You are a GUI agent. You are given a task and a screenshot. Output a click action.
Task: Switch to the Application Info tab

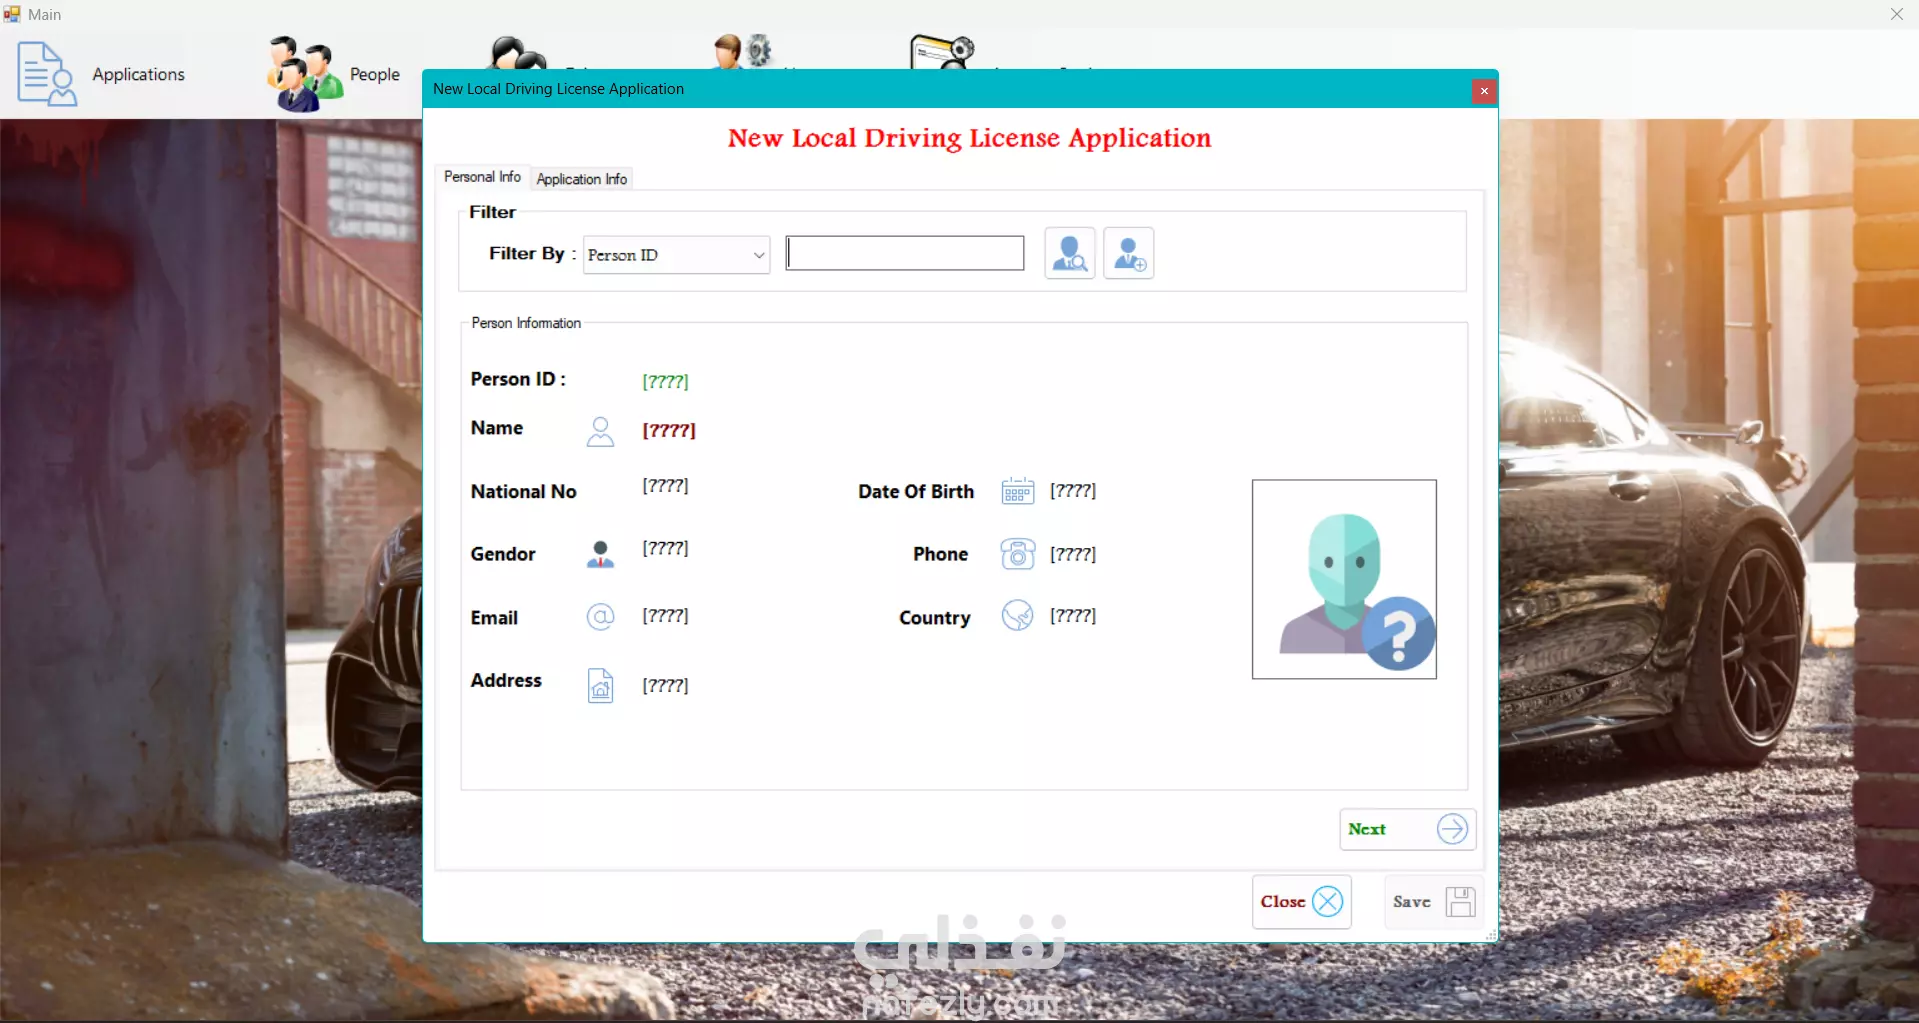click(x=582, y=179)
